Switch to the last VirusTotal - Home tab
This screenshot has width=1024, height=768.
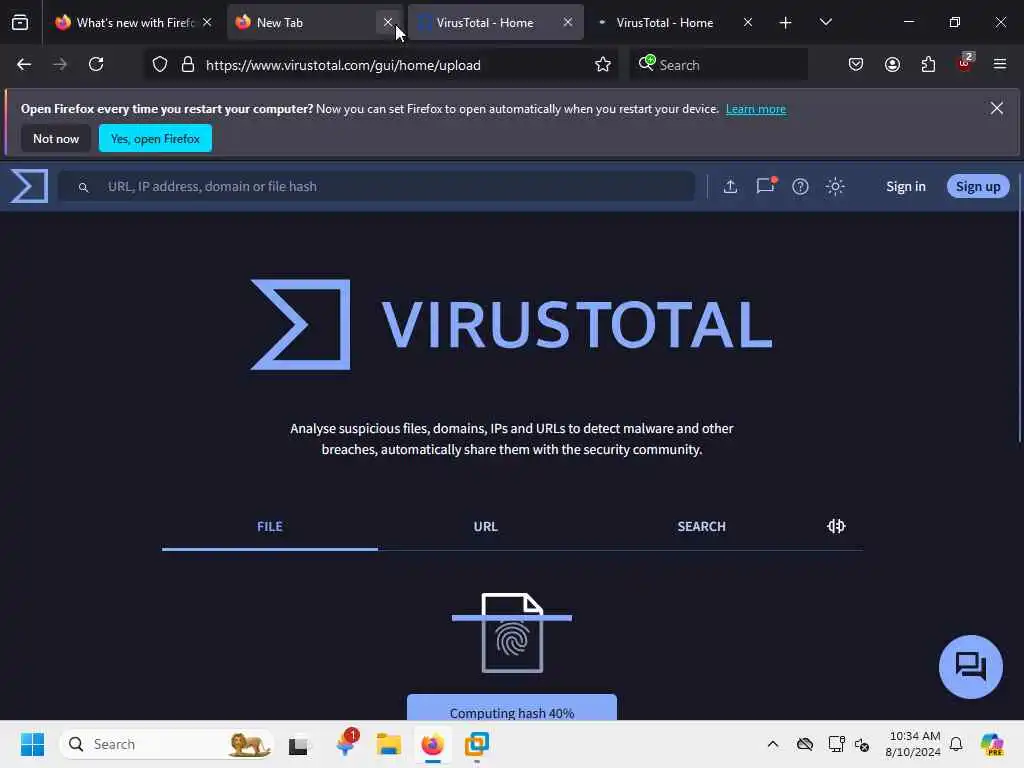click(x=675, y=23)
